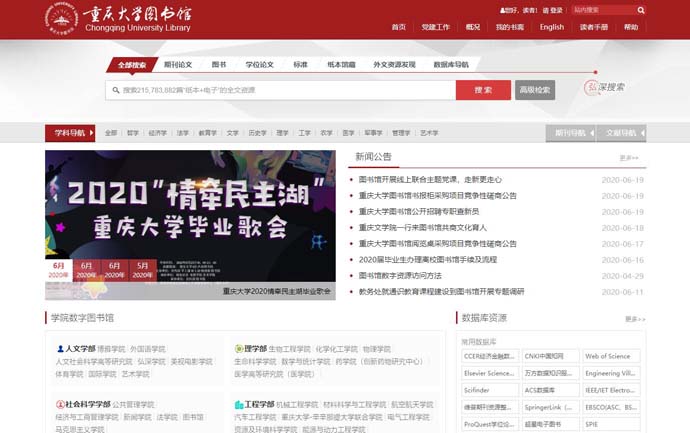Open the CNKI中国知网 database
The image size is (690, 433).
tap(551, 356)
